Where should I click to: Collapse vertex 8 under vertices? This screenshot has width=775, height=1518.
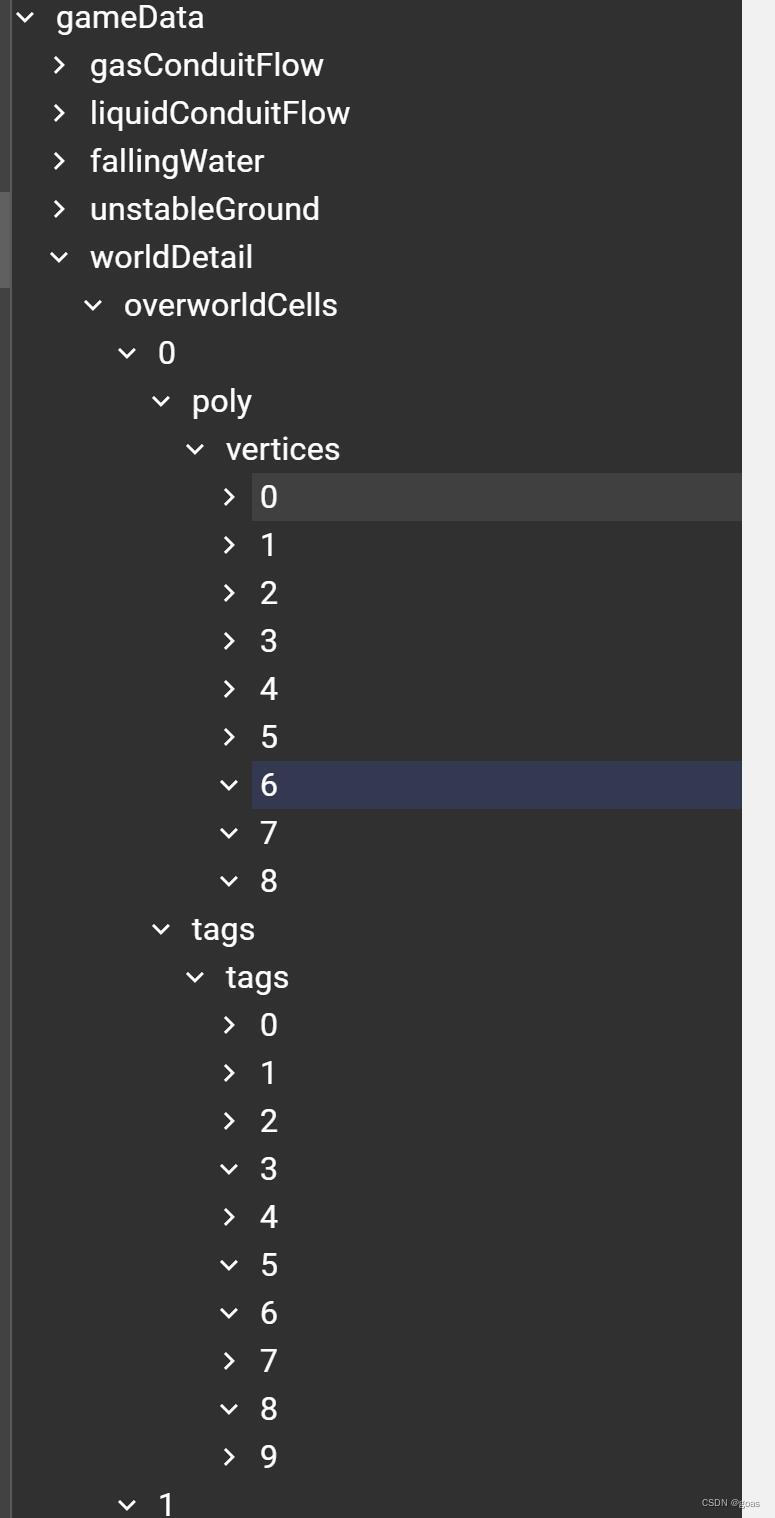pyautogui.click(x=229, y=881)
